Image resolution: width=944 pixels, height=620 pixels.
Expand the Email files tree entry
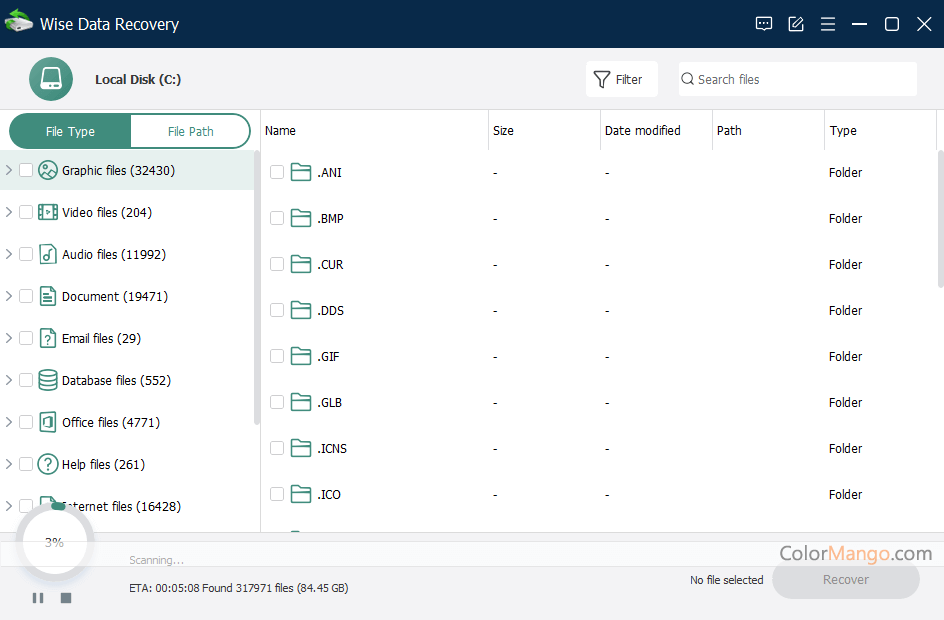tap(8, 338)
